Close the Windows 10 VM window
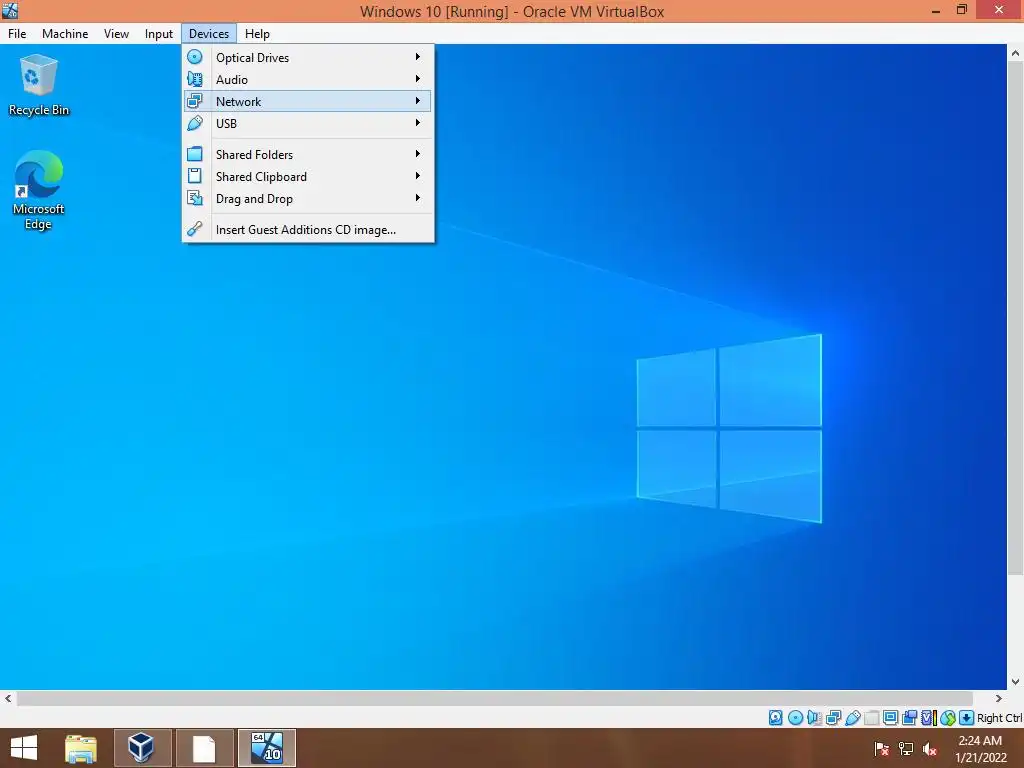Screen dimensions: 1024x768 pos(999,10)
